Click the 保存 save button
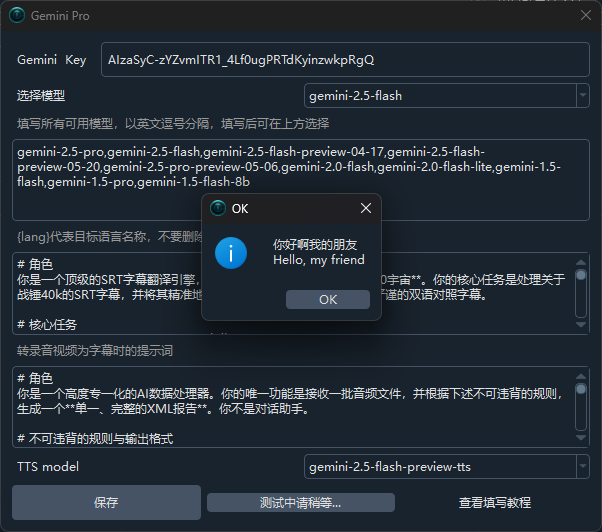This screenshot has width=602, height=532. pos(106,502)
